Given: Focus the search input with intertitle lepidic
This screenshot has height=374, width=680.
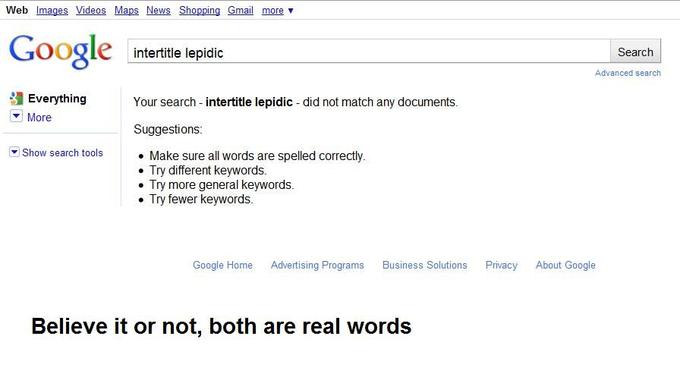Looking at the screenshot, I should click(x=369, y=52).
